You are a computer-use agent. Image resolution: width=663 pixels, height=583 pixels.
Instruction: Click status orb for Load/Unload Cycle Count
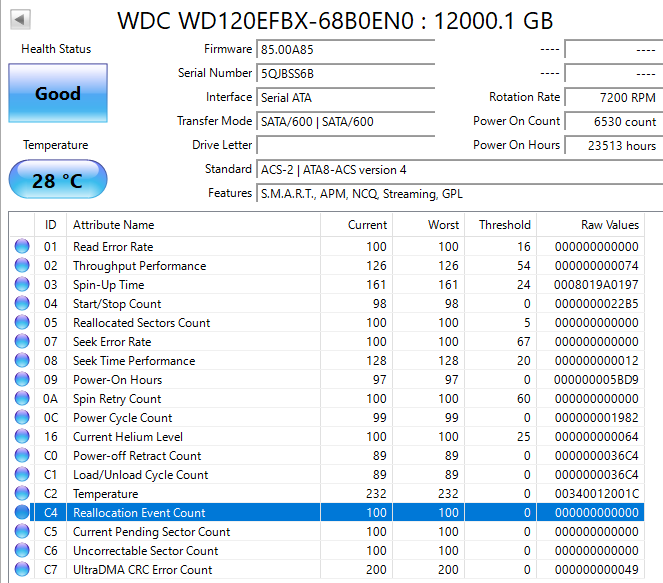pyautogui.click(x=22, y=474)
